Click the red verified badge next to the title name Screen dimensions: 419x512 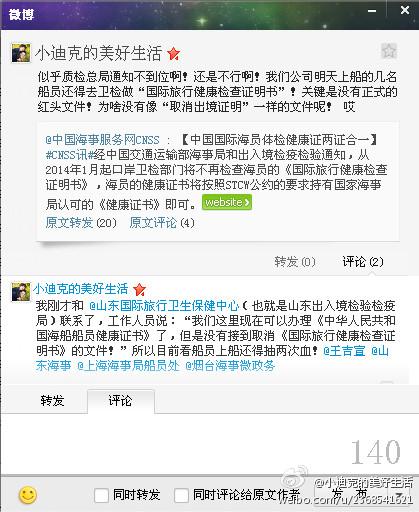tap(174, 54)
